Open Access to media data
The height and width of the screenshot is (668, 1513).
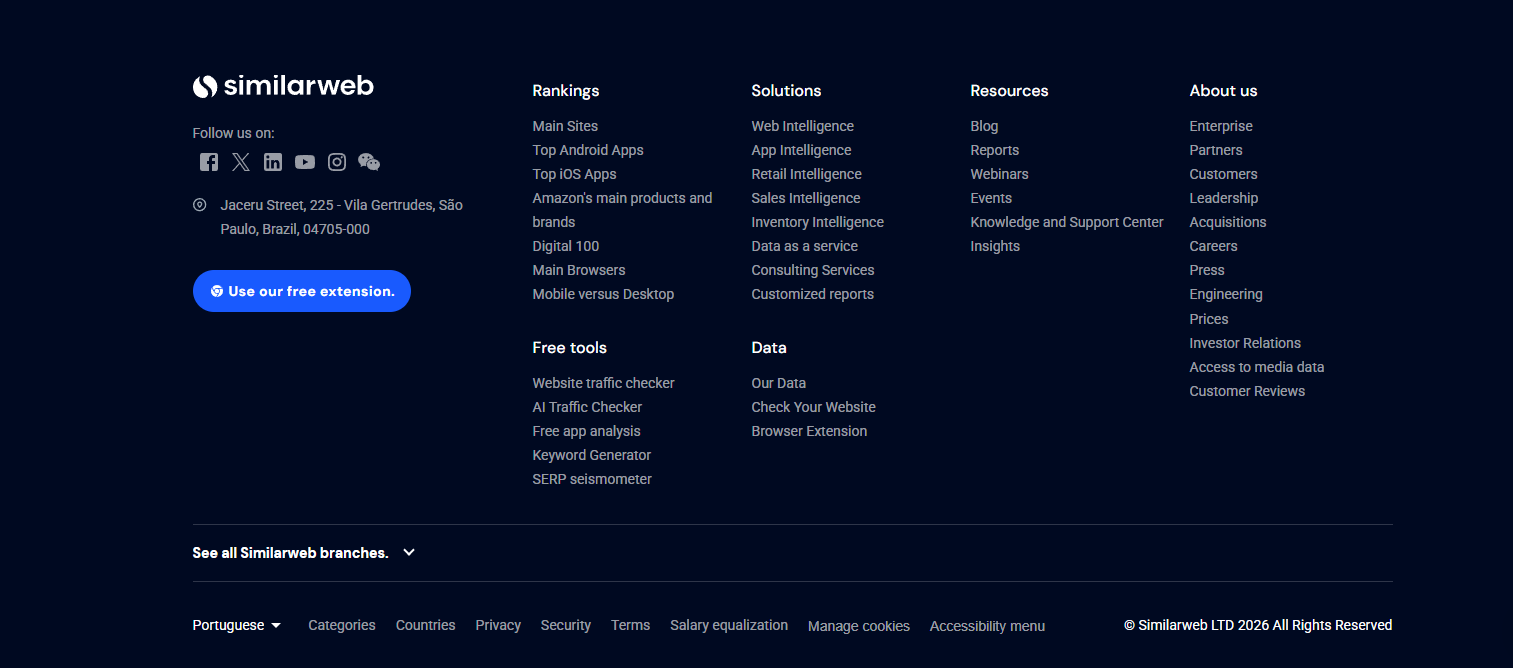[x=1257, y=367]
